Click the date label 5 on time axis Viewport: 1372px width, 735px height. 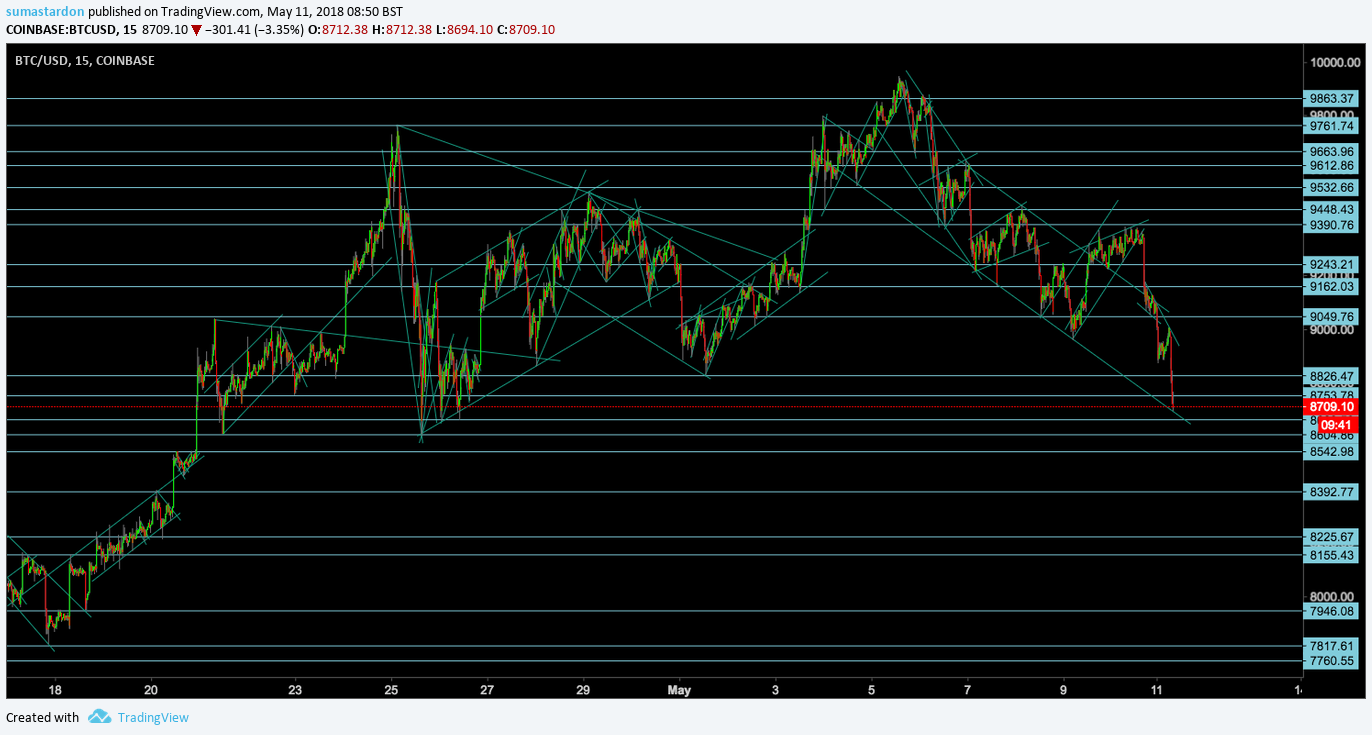(x=871, y=690)
